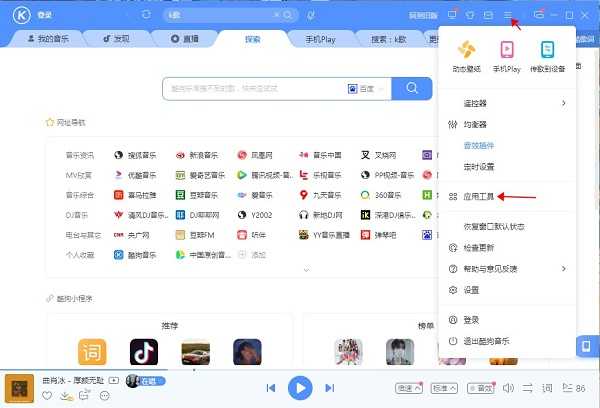Skip to the previous track

(271, 388)
